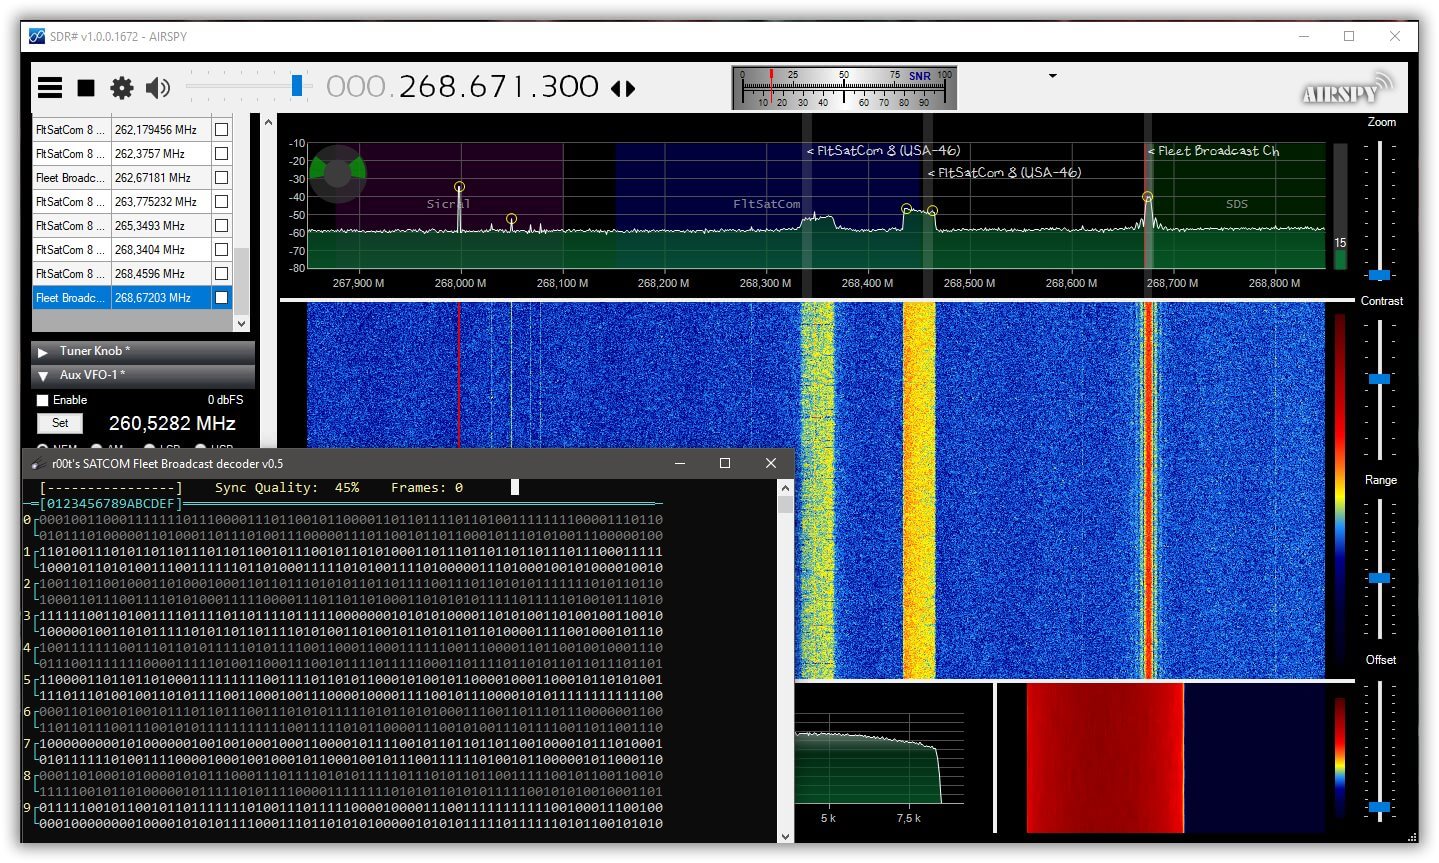Enable the Aux VFO-1 checkbox
Viewport: 1439px width, 863px height.
point(41,399)
